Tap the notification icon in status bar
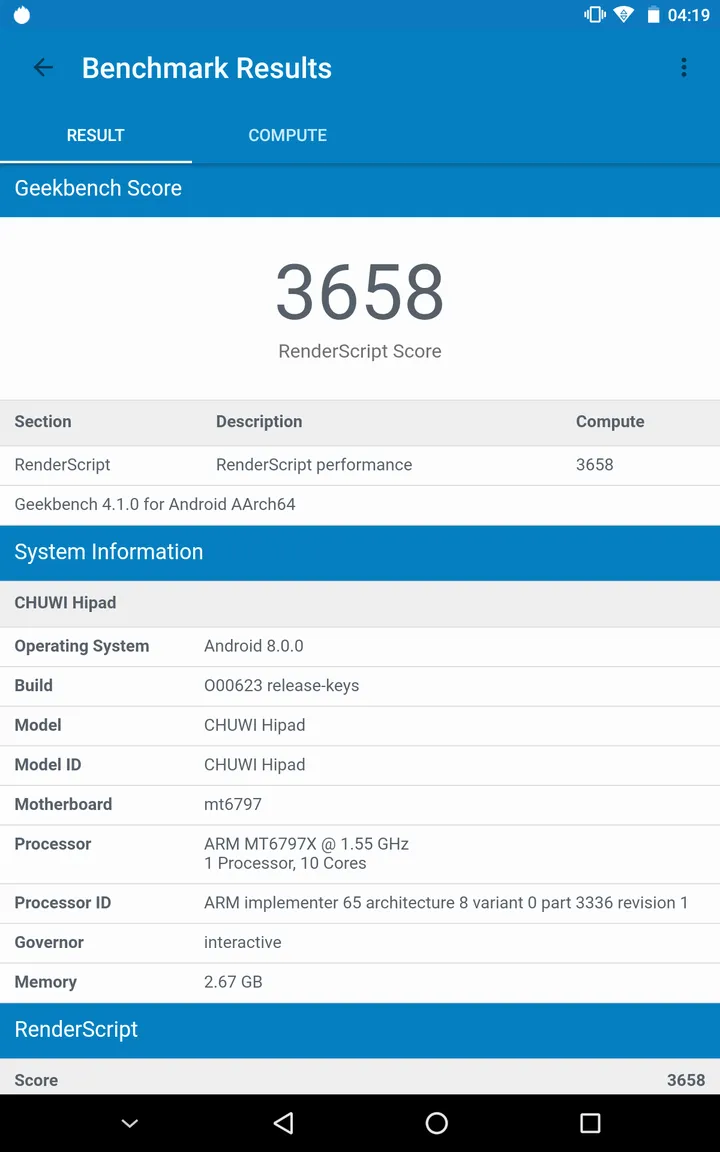The image size is (720, 1152). click(22, 15)
